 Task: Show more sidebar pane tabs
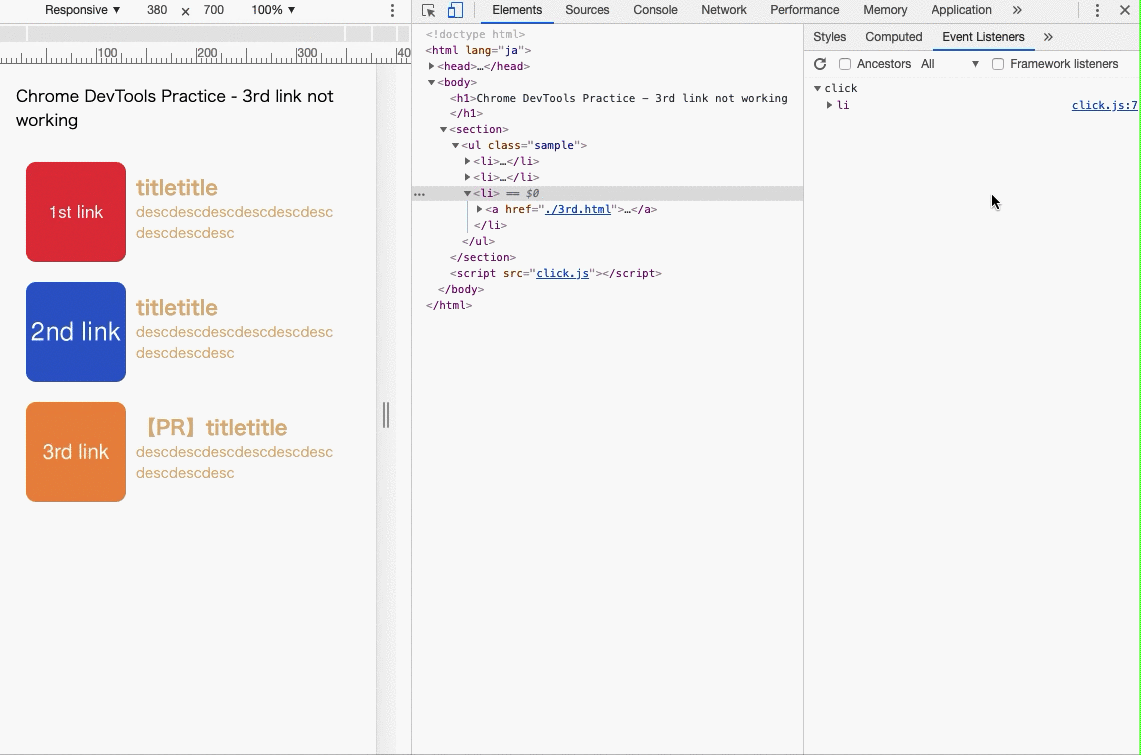[1048, 37]
